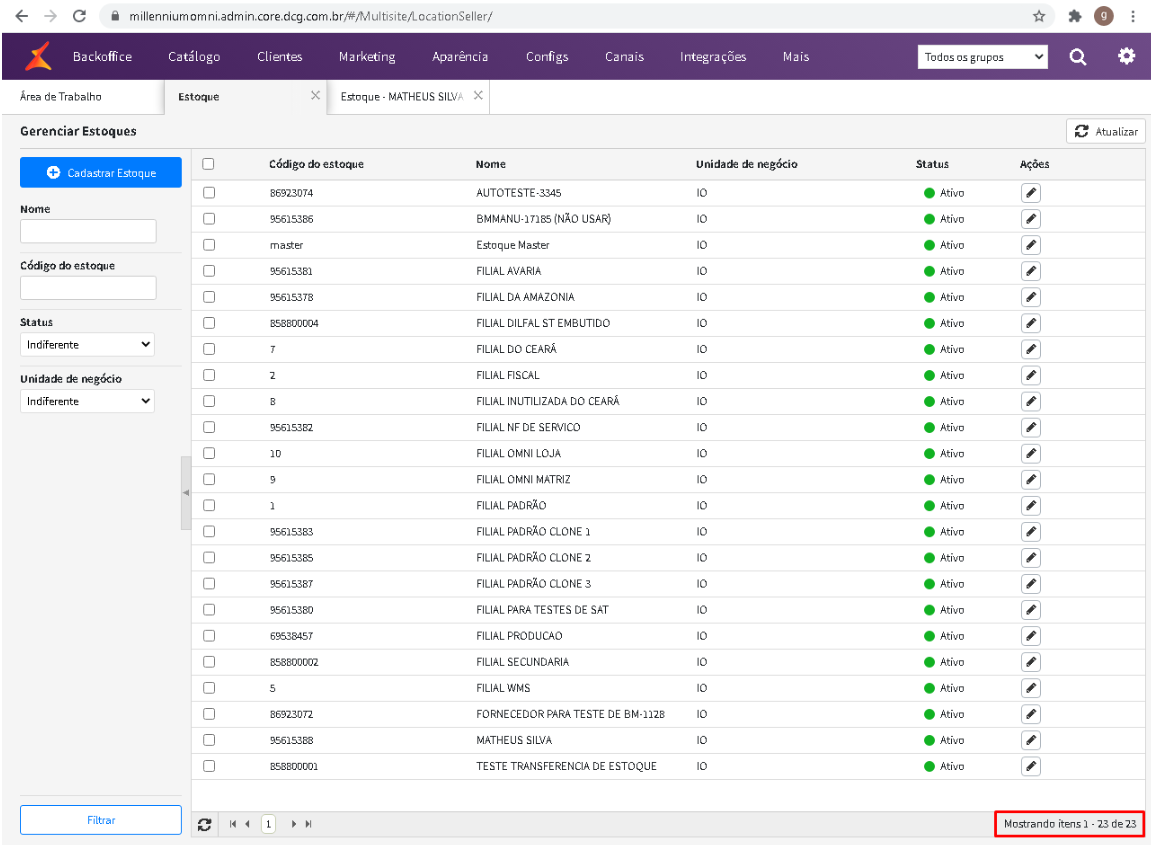This screenshot has height=845, width=1151.
Task: Open the Status filter dropdown
Action: 88,344
